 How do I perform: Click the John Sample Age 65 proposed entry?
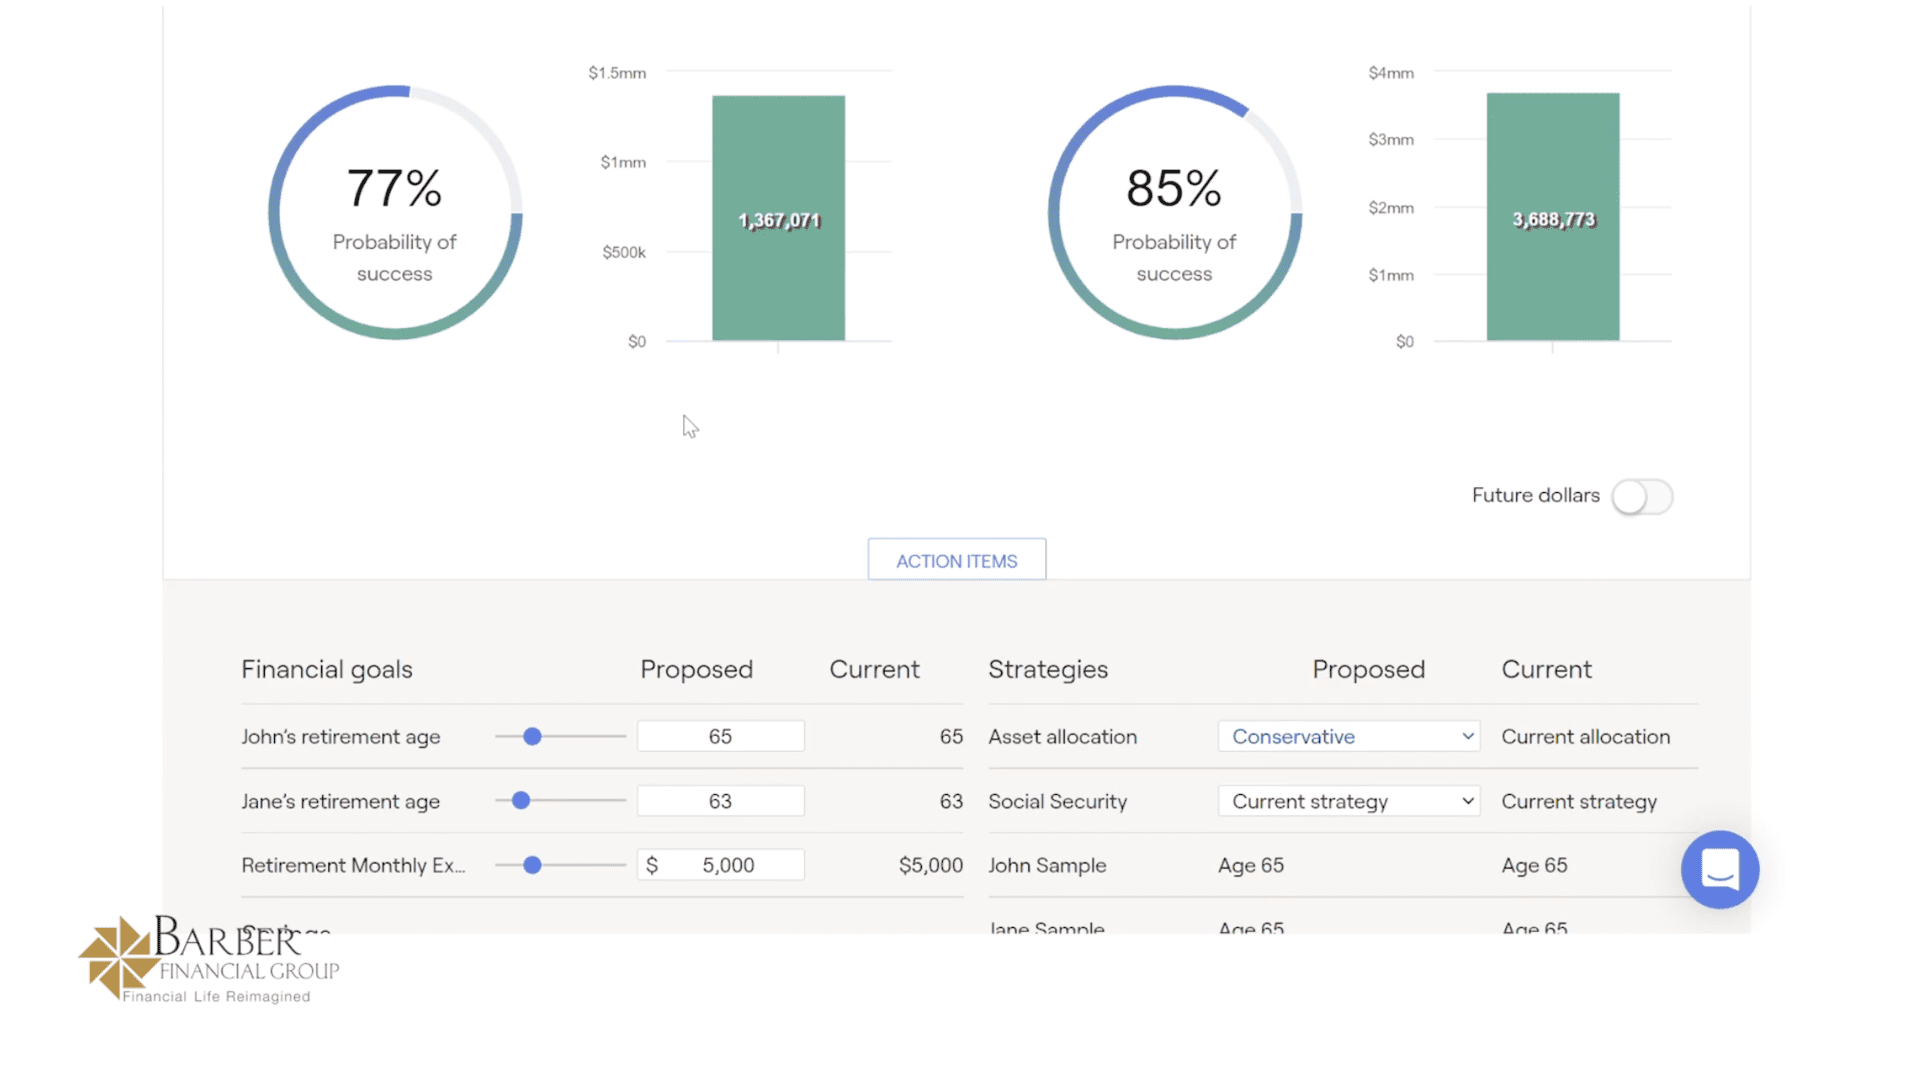(x=1248, y=865)
